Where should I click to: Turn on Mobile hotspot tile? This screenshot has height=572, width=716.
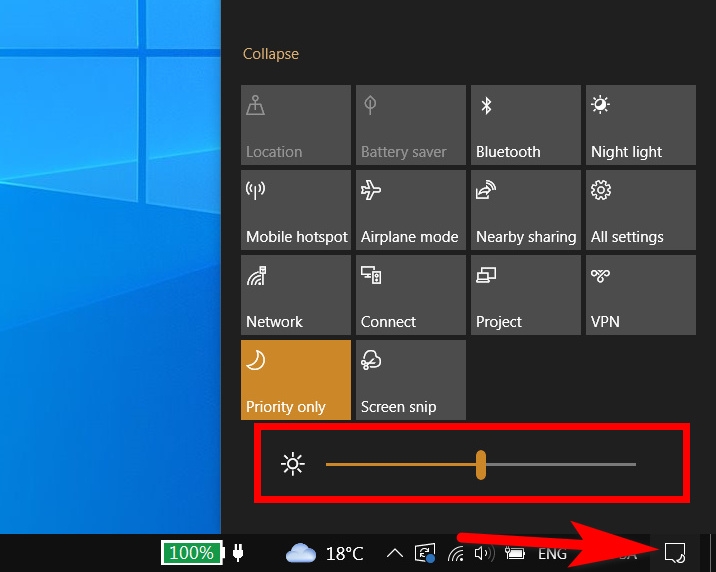pyautogui.click(x=296, y=210)
